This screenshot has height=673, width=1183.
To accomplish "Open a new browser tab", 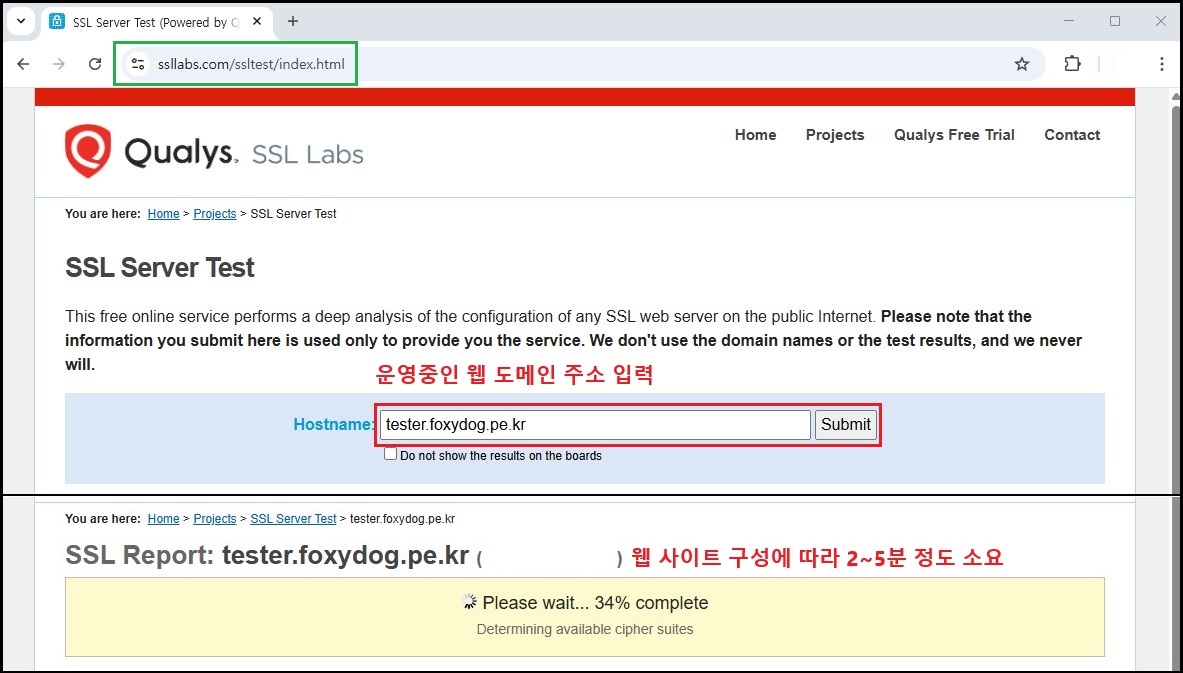I will [293, 21].
